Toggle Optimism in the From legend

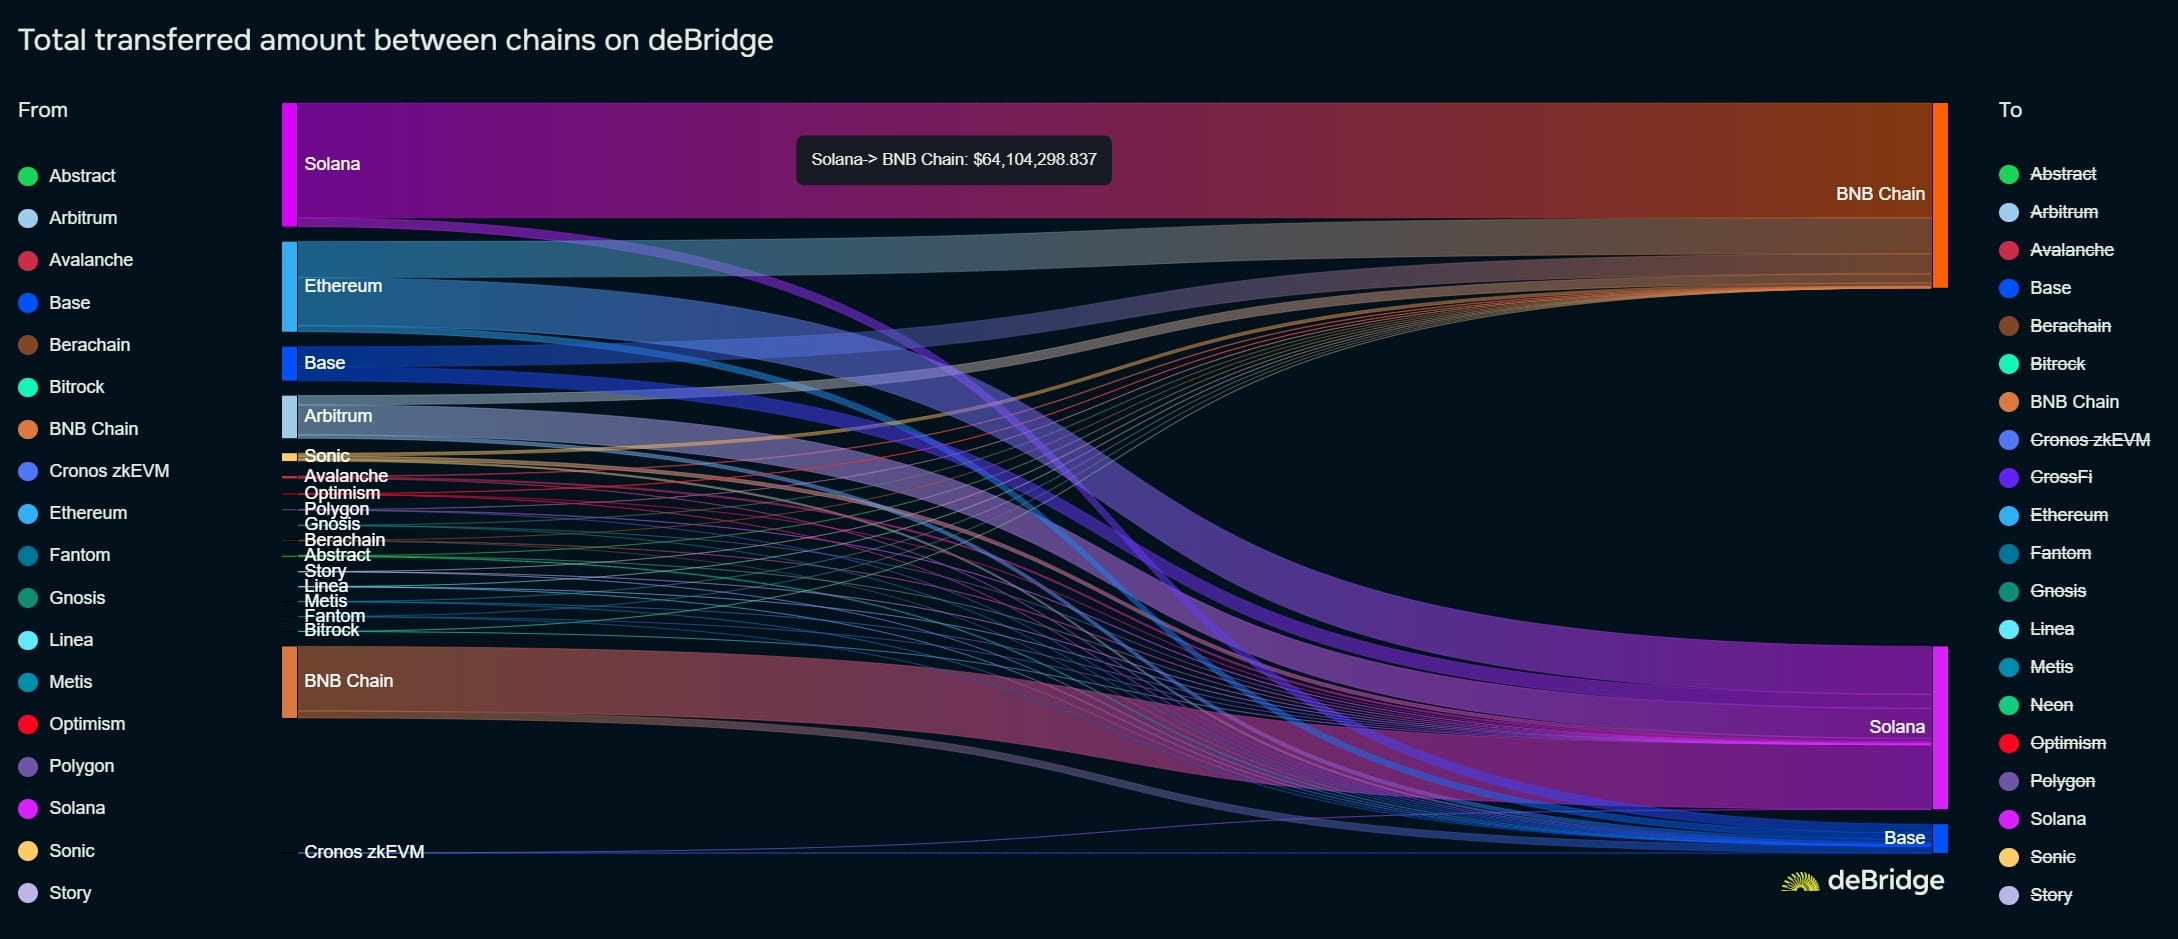[72, 724]
